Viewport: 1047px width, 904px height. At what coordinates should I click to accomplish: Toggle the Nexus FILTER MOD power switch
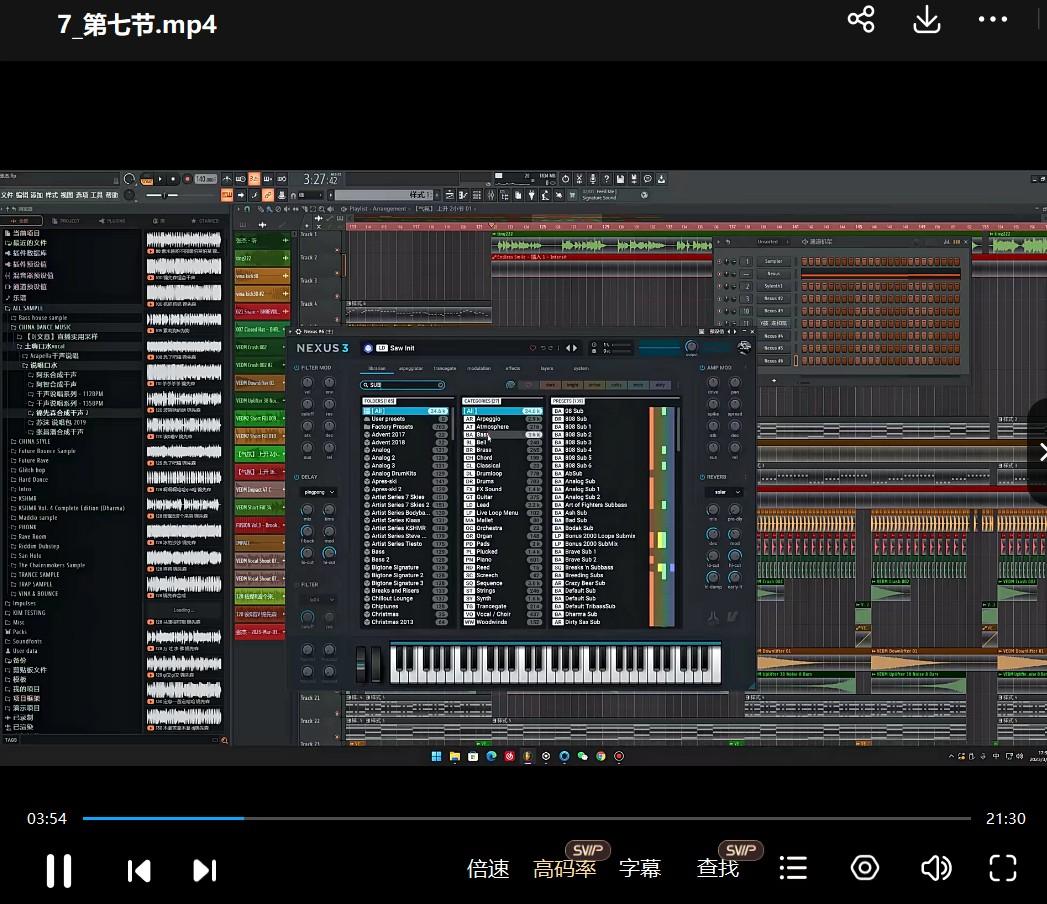coord(296,368)
